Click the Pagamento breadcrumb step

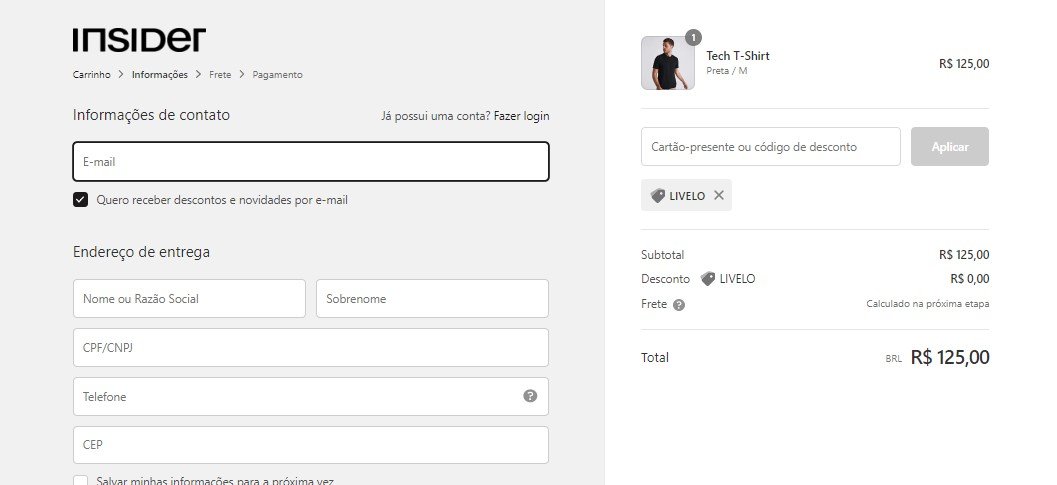click(277, 75)
